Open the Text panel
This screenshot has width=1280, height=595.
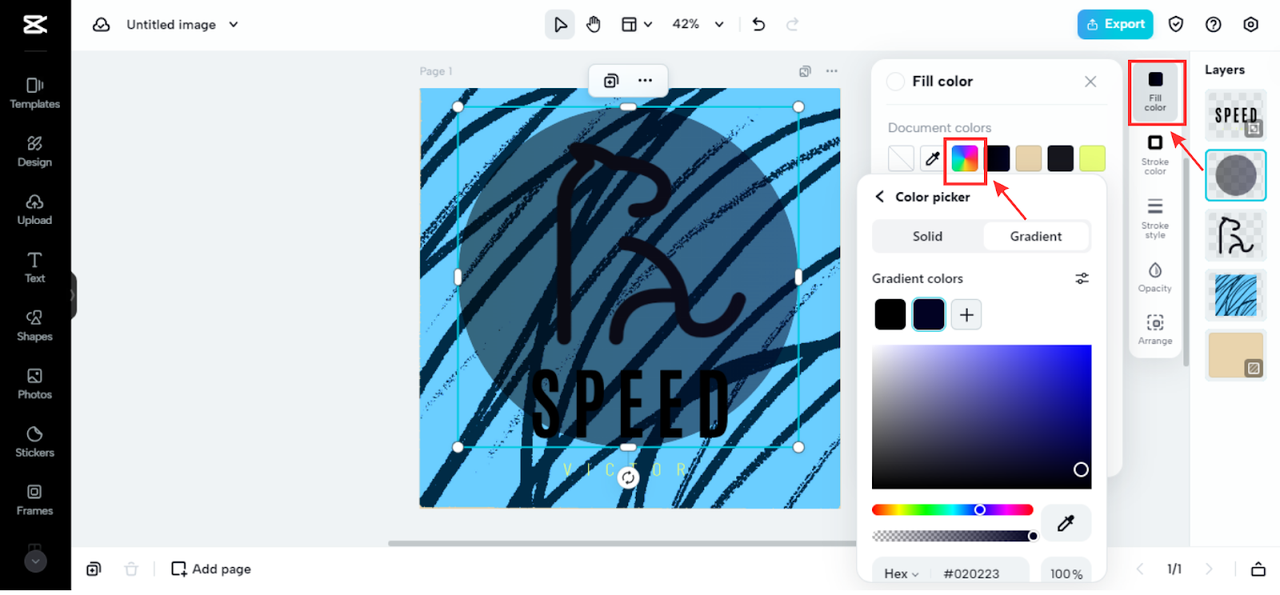point(35,267)
